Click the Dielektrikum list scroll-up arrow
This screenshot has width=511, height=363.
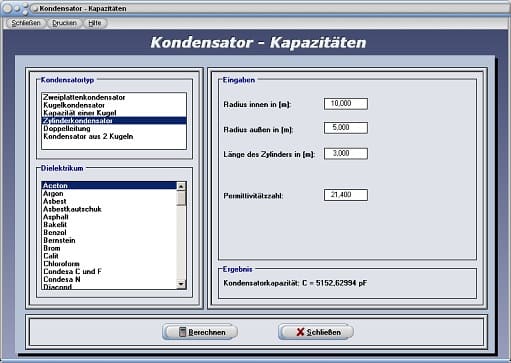click(x=181, y=186)
